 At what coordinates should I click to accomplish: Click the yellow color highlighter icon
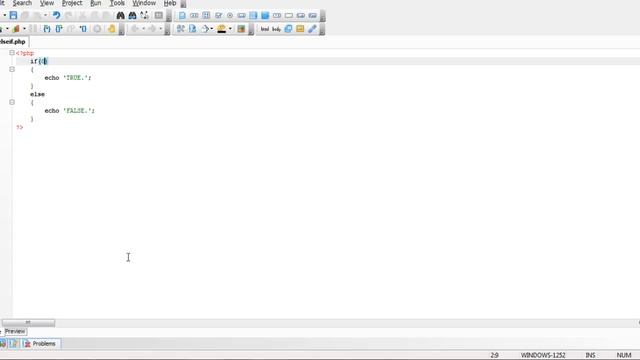221,29
